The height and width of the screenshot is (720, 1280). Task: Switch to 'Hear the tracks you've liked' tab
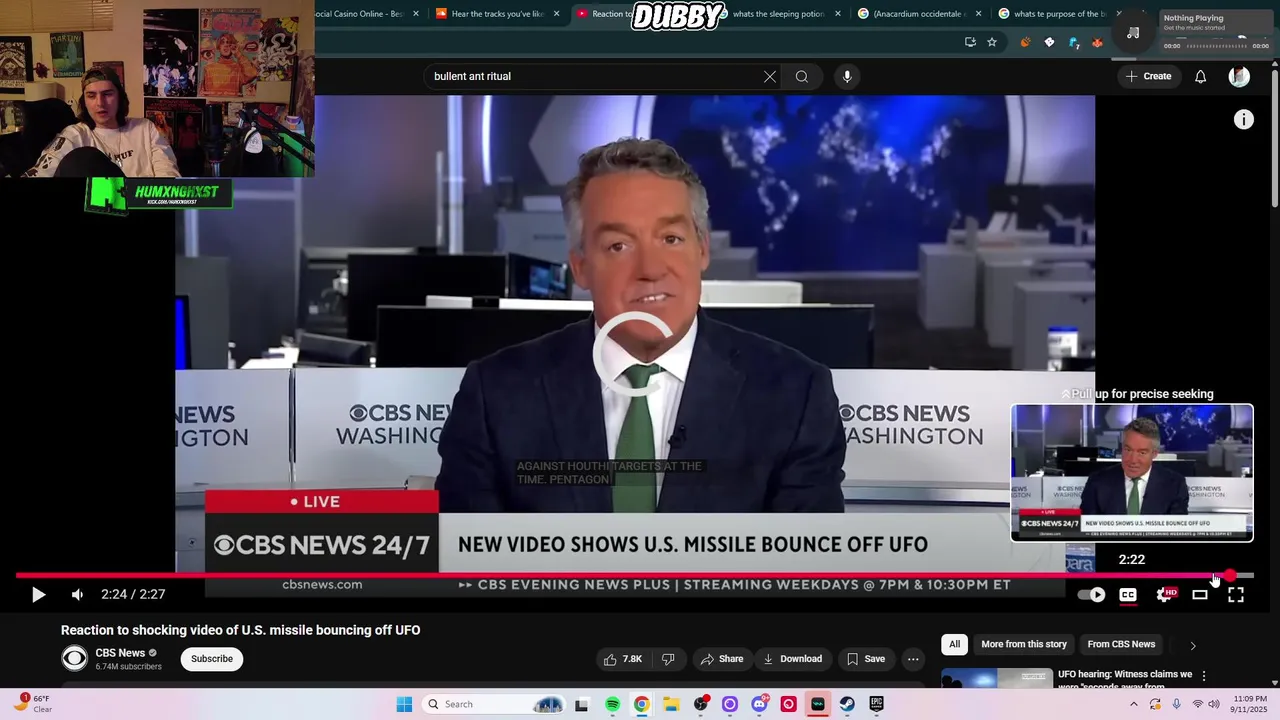coord(497,14)
